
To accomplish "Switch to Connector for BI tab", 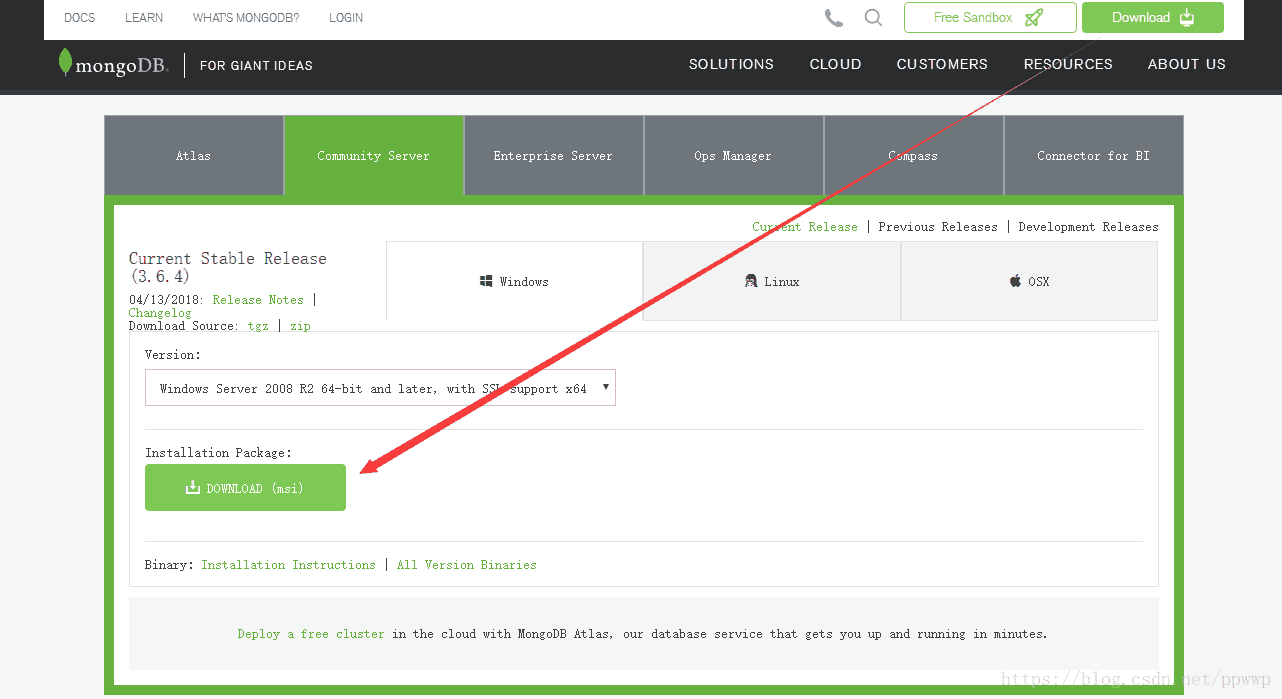I will (x=1093, y=155).
